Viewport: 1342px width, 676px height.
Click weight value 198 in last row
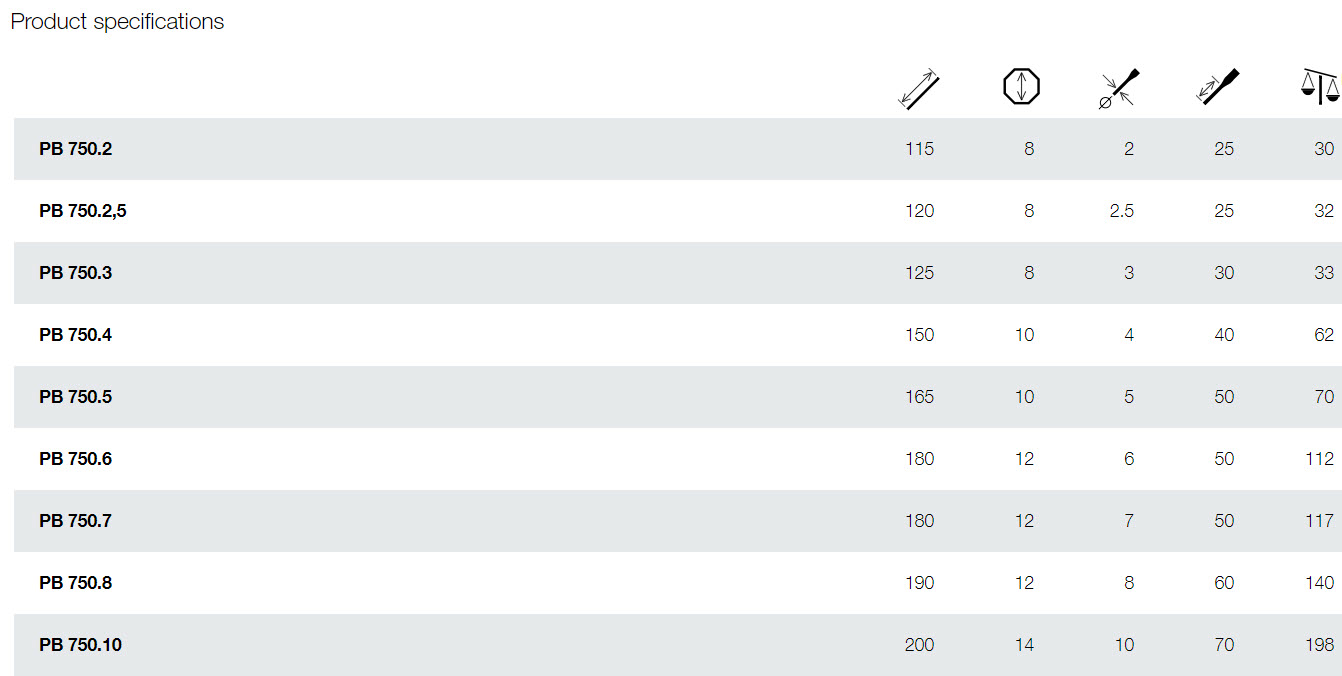(1319, 645)
